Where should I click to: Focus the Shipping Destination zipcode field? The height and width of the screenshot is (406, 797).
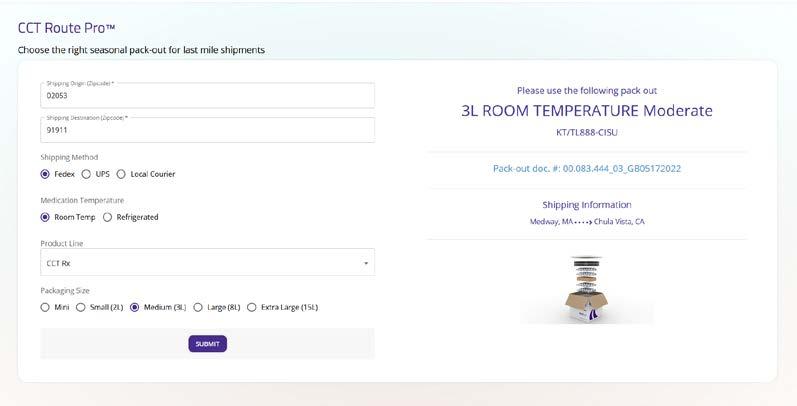coord(207,130)
